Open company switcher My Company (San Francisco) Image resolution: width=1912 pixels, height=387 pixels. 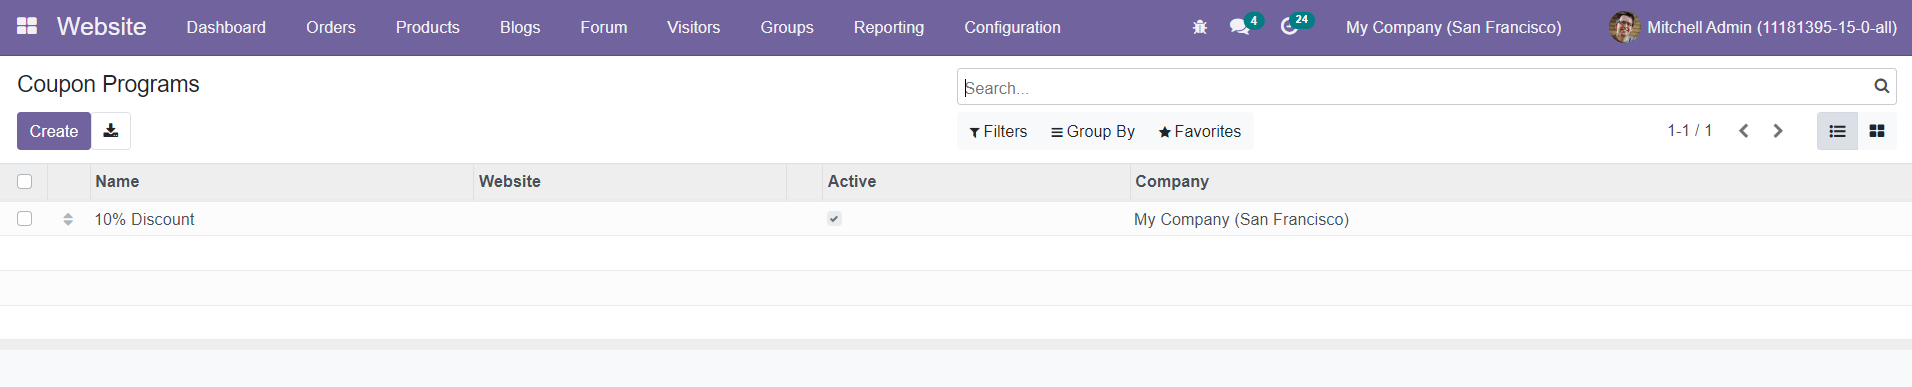(1453, 27)
